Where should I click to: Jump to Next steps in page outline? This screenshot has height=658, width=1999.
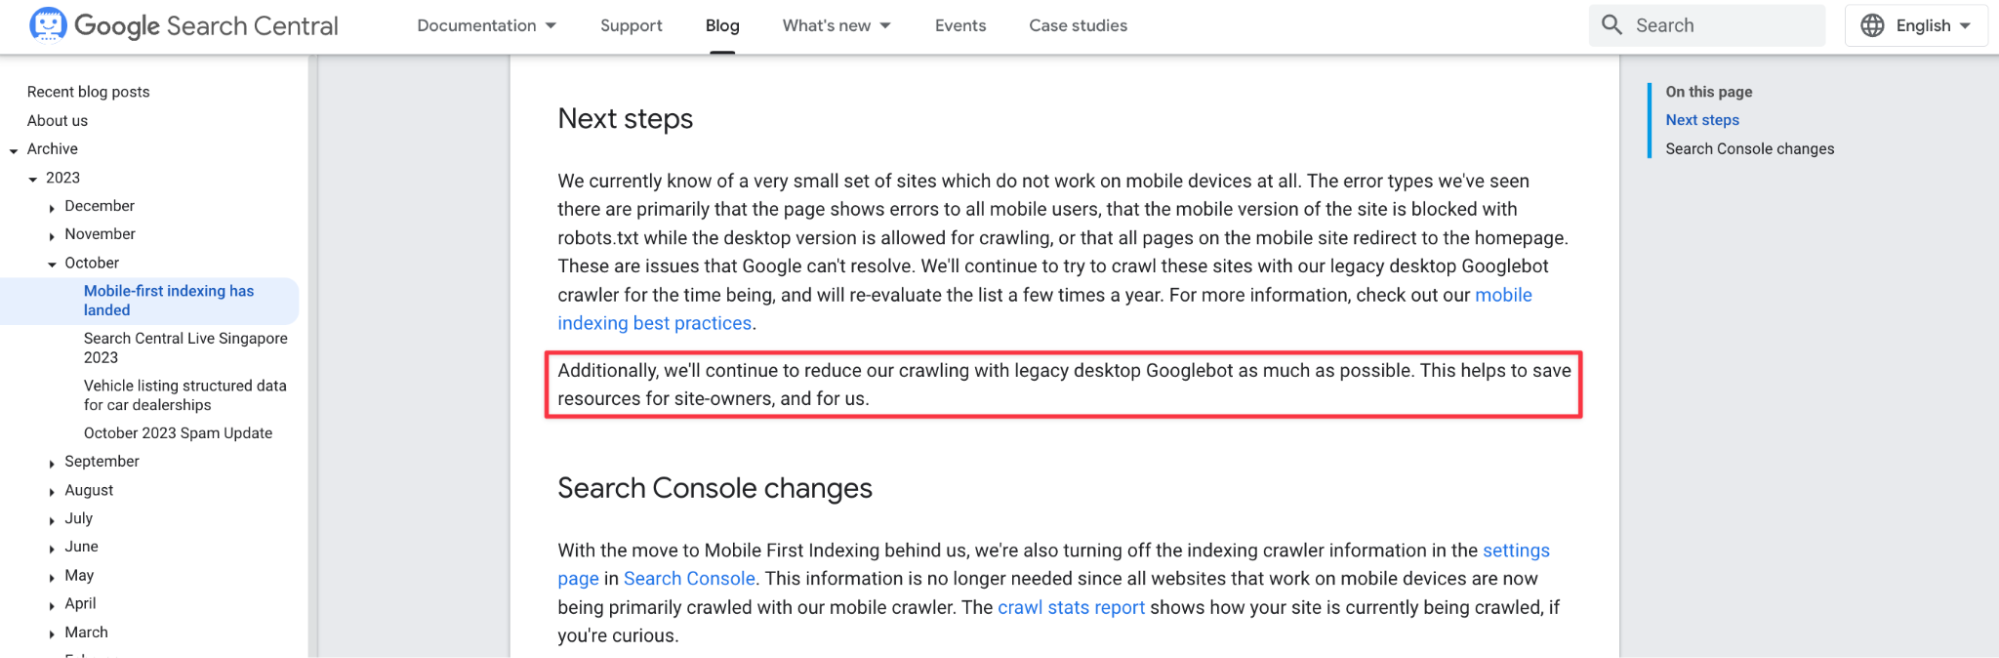1702,120
